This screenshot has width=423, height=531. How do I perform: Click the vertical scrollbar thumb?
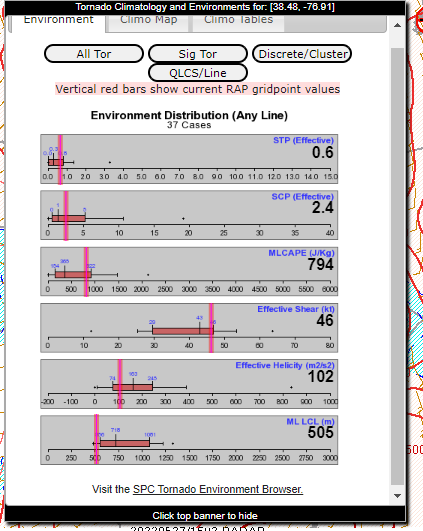tap(397, 266)
